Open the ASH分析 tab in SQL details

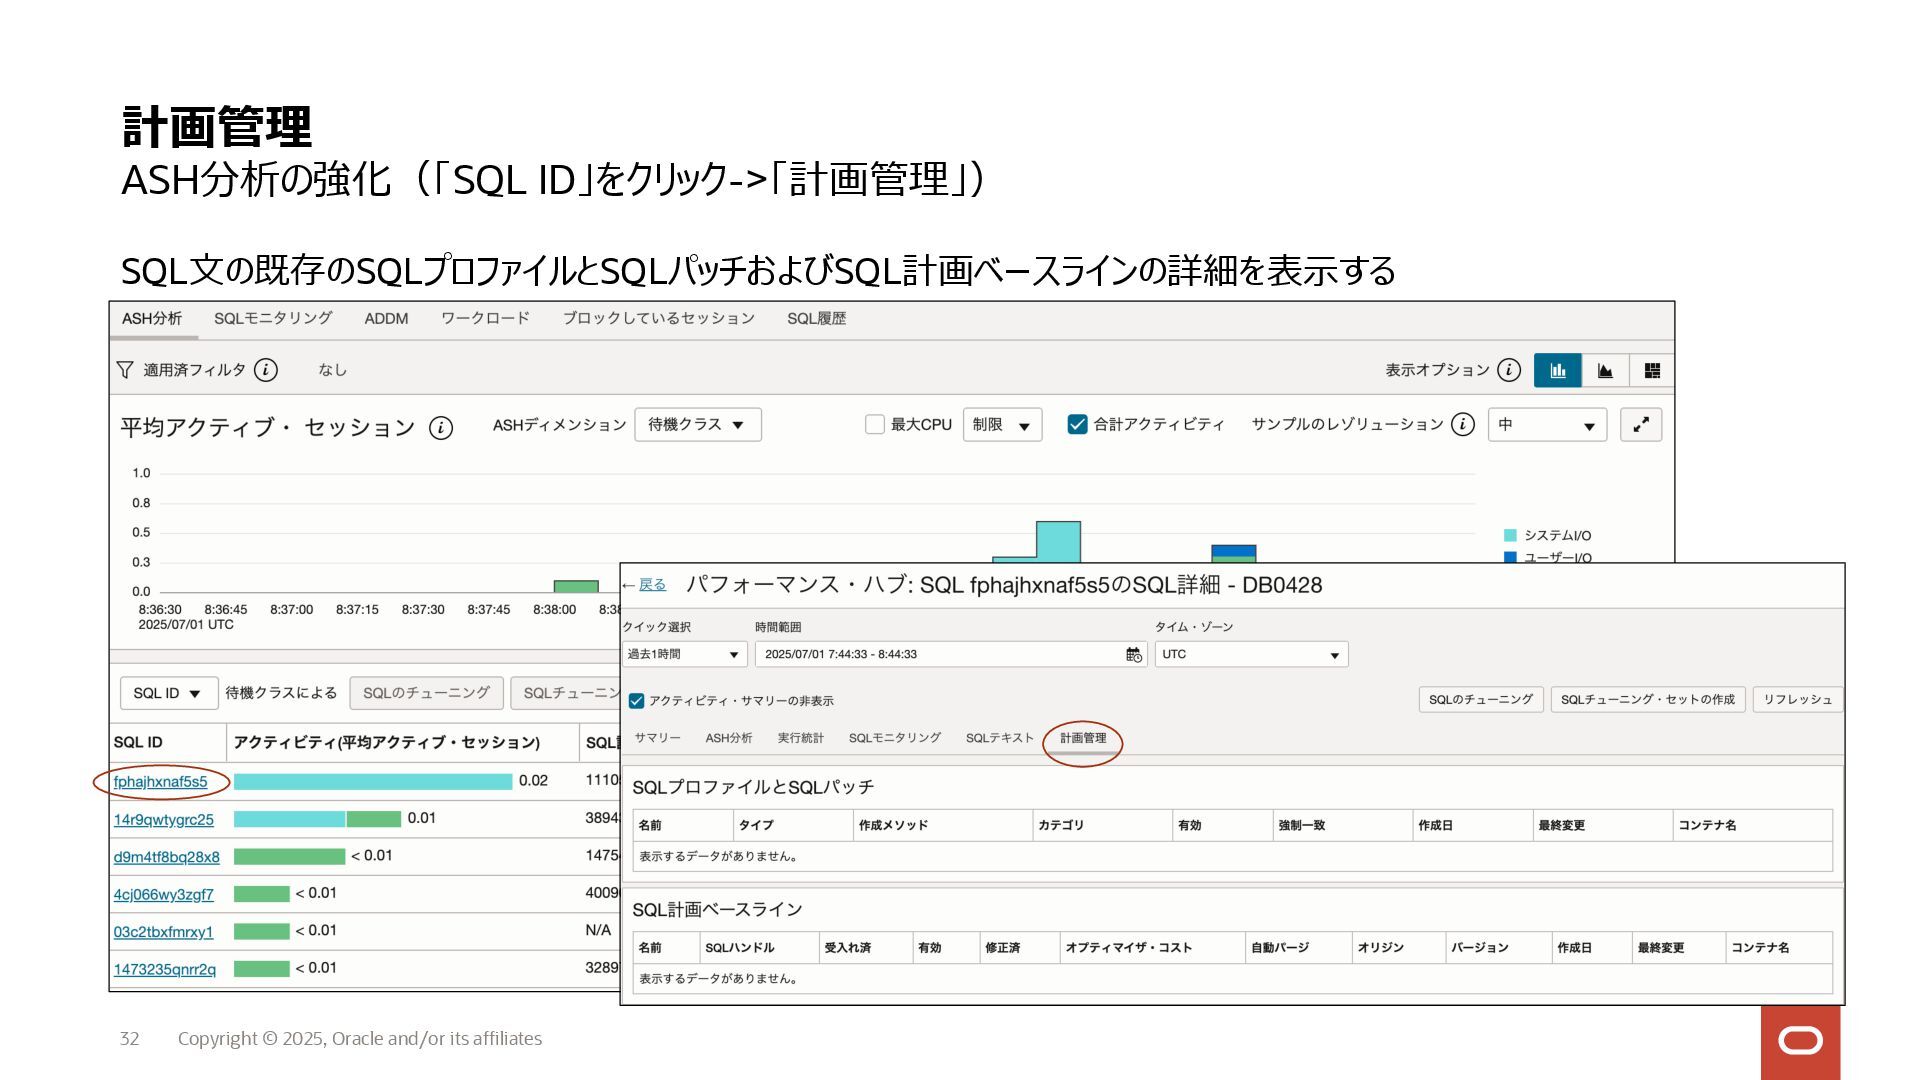[x=729, y=738]
